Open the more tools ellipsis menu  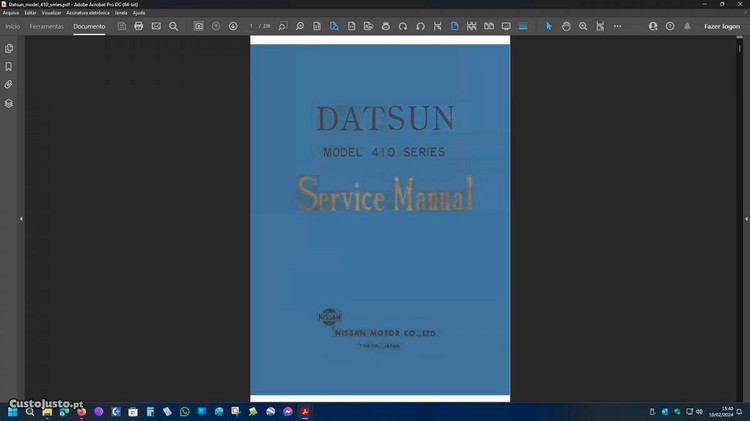617,26
